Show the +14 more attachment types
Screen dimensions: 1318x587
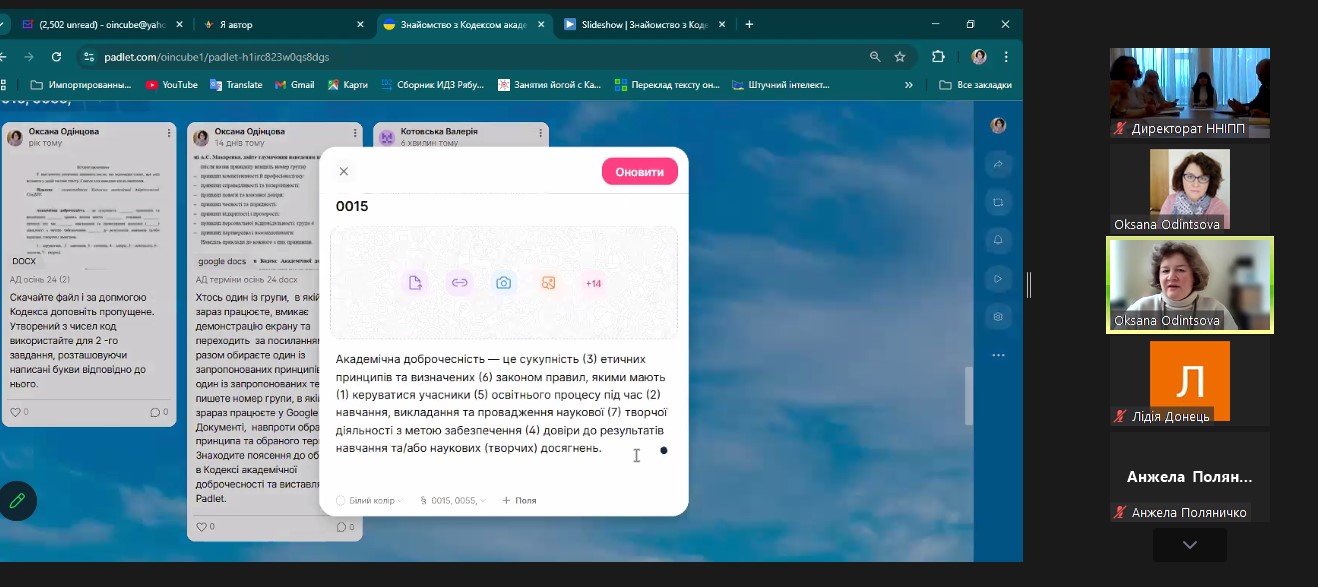[593, 283]
